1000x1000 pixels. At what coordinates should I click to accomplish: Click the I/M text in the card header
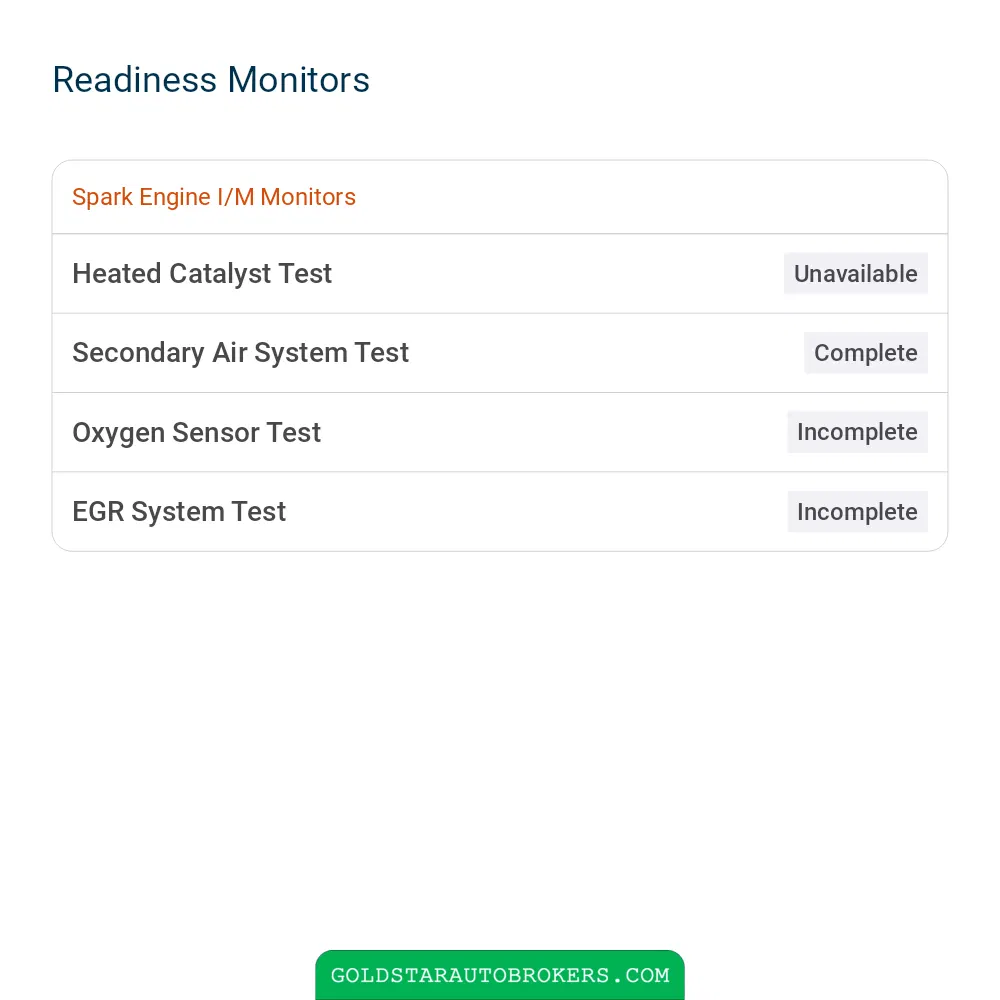pyautogui.click(x=235, y=197)
